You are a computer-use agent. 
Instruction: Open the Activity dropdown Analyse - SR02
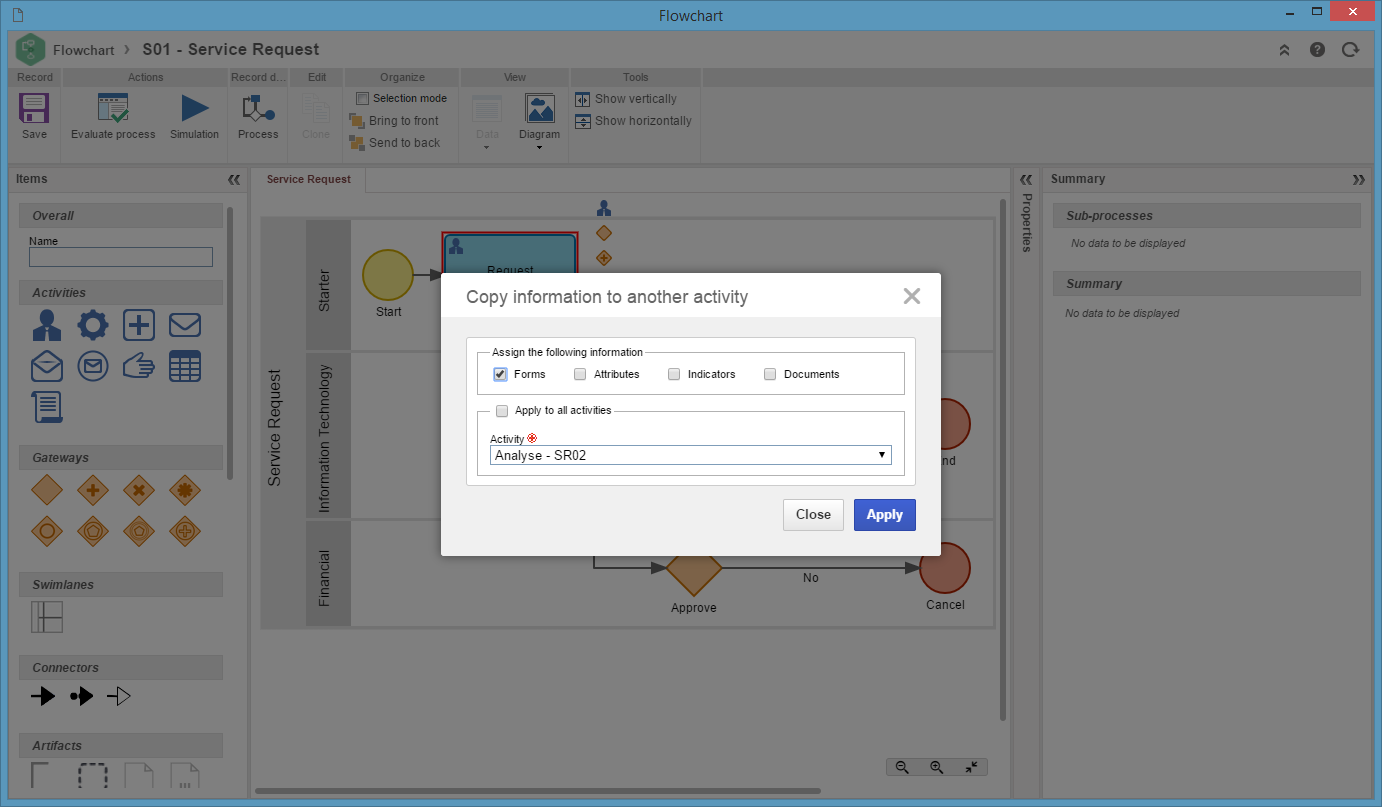coord(691,455)
